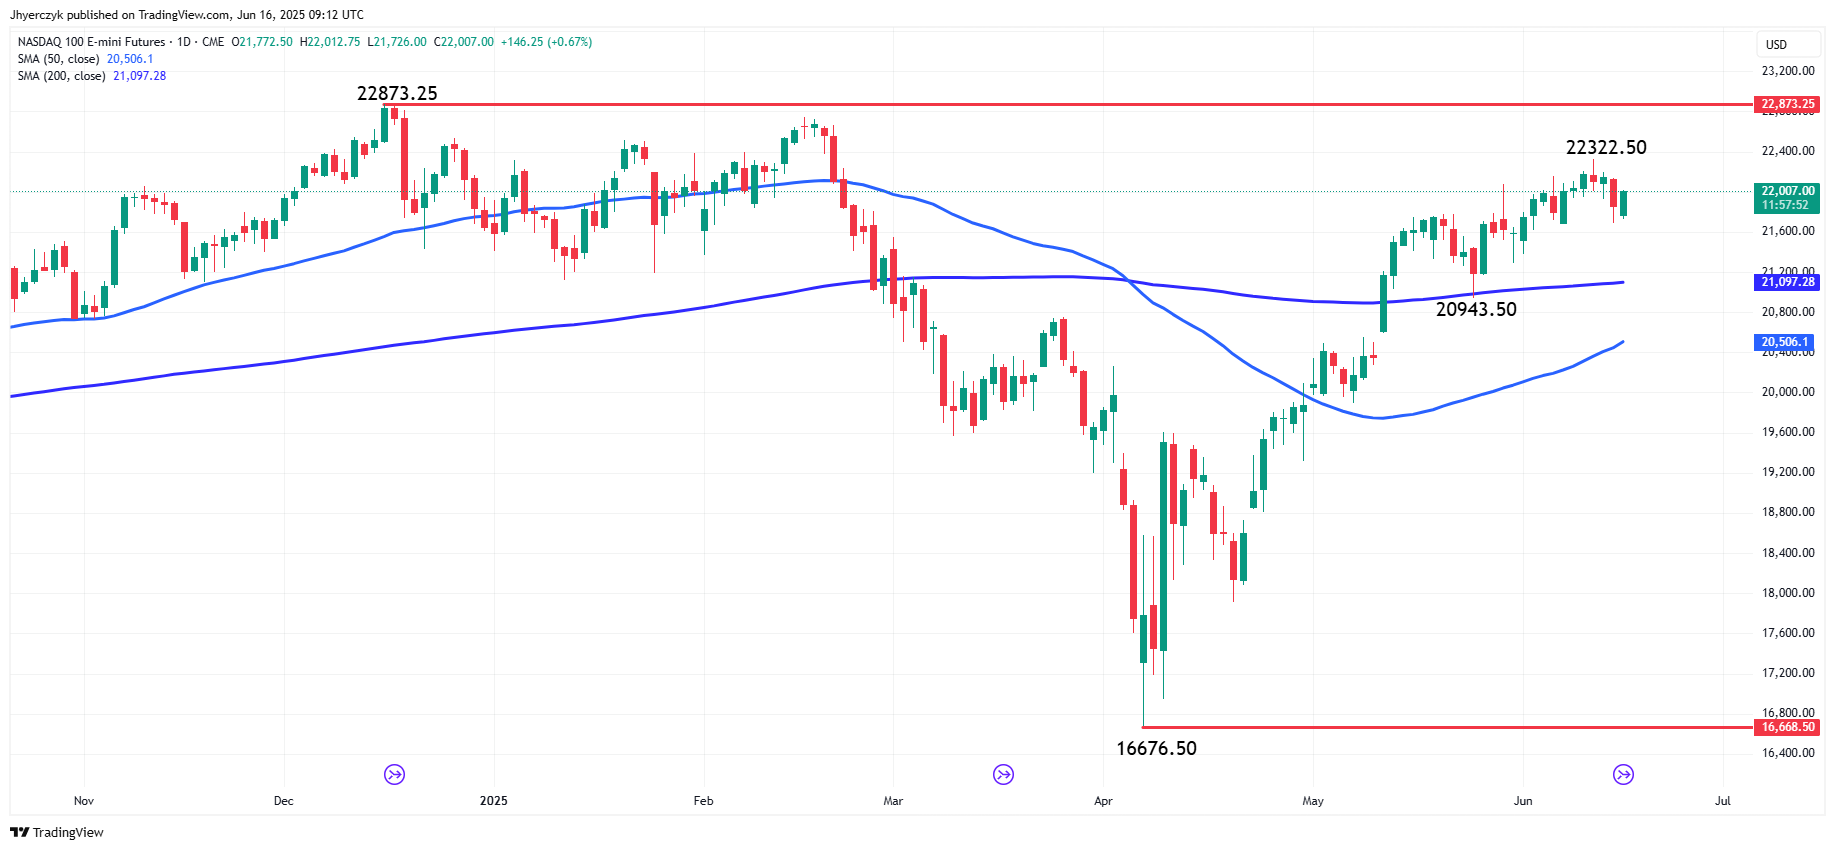Click the Apr label on time axis
The height and width of the screenshot is (850, 1835).
[1103, 801]
